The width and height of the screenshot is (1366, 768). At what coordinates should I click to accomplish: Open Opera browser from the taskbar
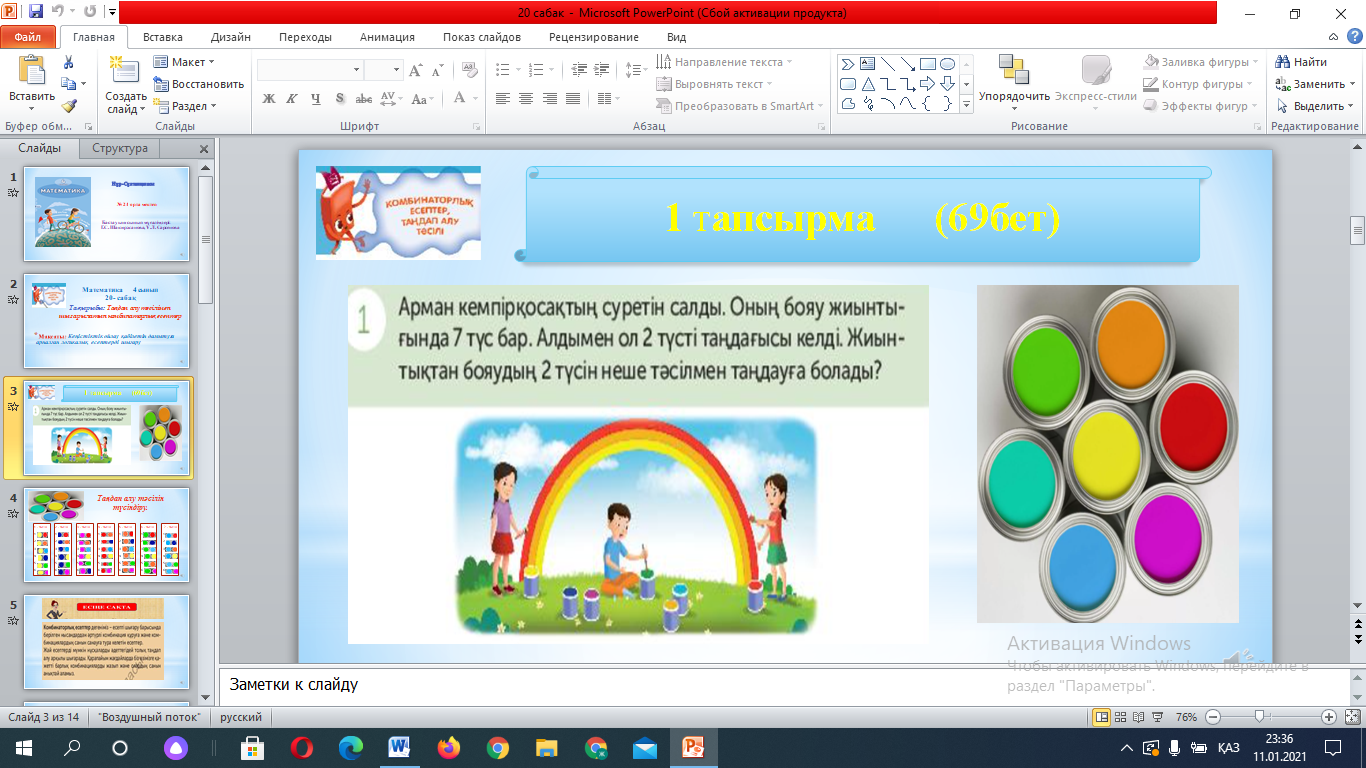tap(301, 747)
